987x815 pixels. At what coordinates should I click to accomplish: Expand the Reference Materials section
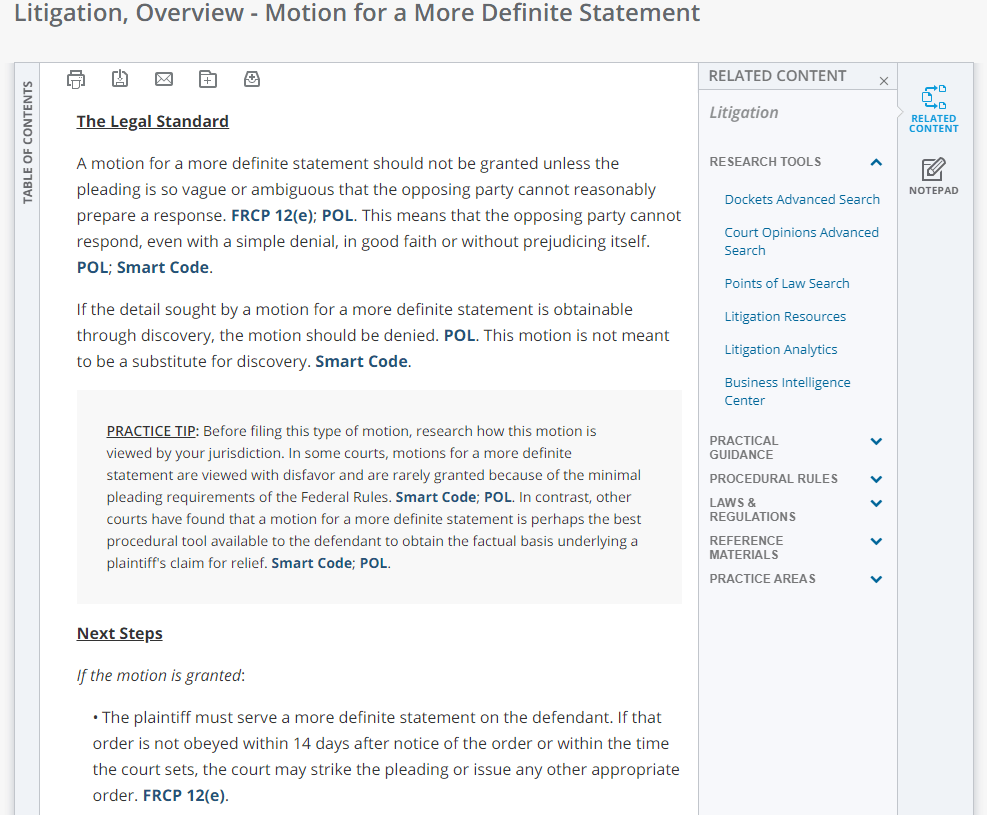876,541
